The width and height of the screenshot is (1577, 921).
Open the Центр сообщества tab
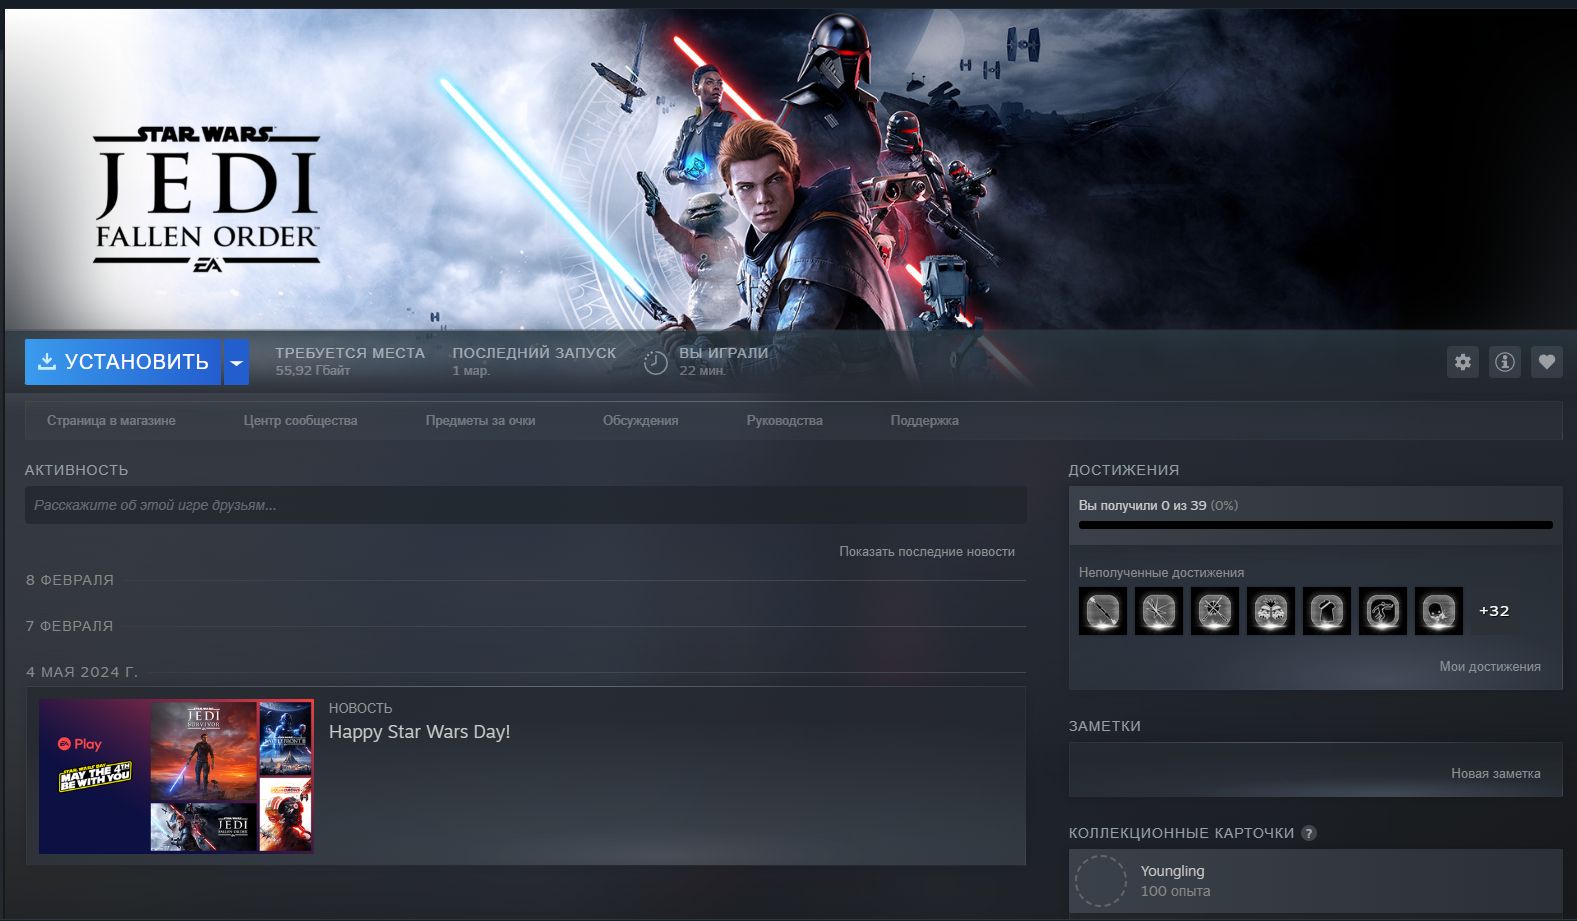point(300,420)
